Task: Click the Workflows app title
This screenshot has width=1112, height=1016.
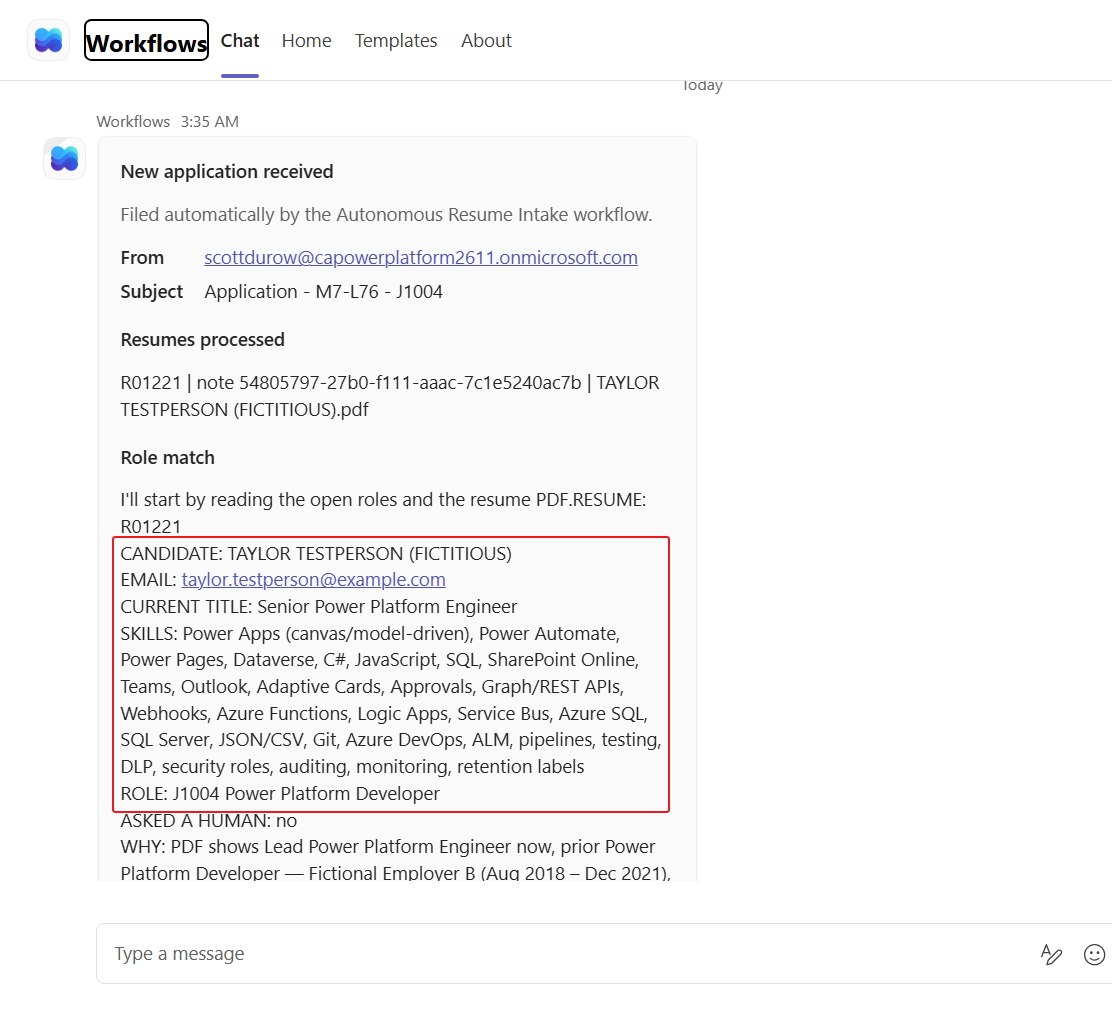Action: tap(146, 41)
